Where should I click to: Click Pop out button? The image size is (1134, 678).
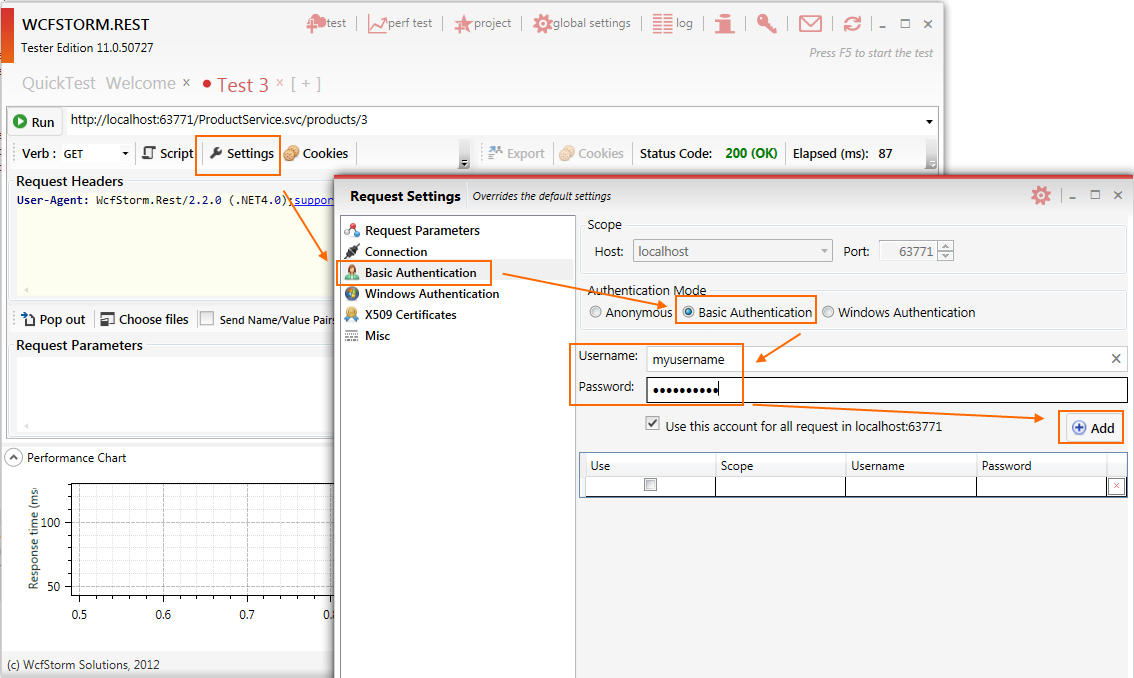[x=53, y=319]
